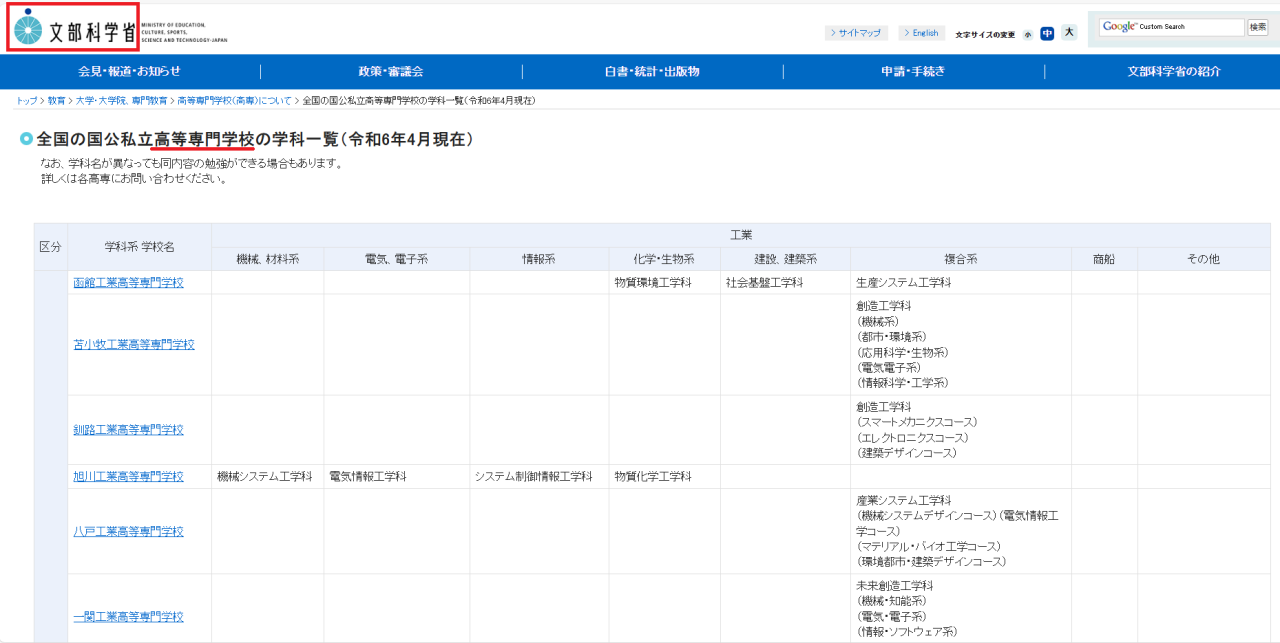Screen dimensions: 1280x643
Task: Set font size to small (小)
Action: tap(1028, 34)
